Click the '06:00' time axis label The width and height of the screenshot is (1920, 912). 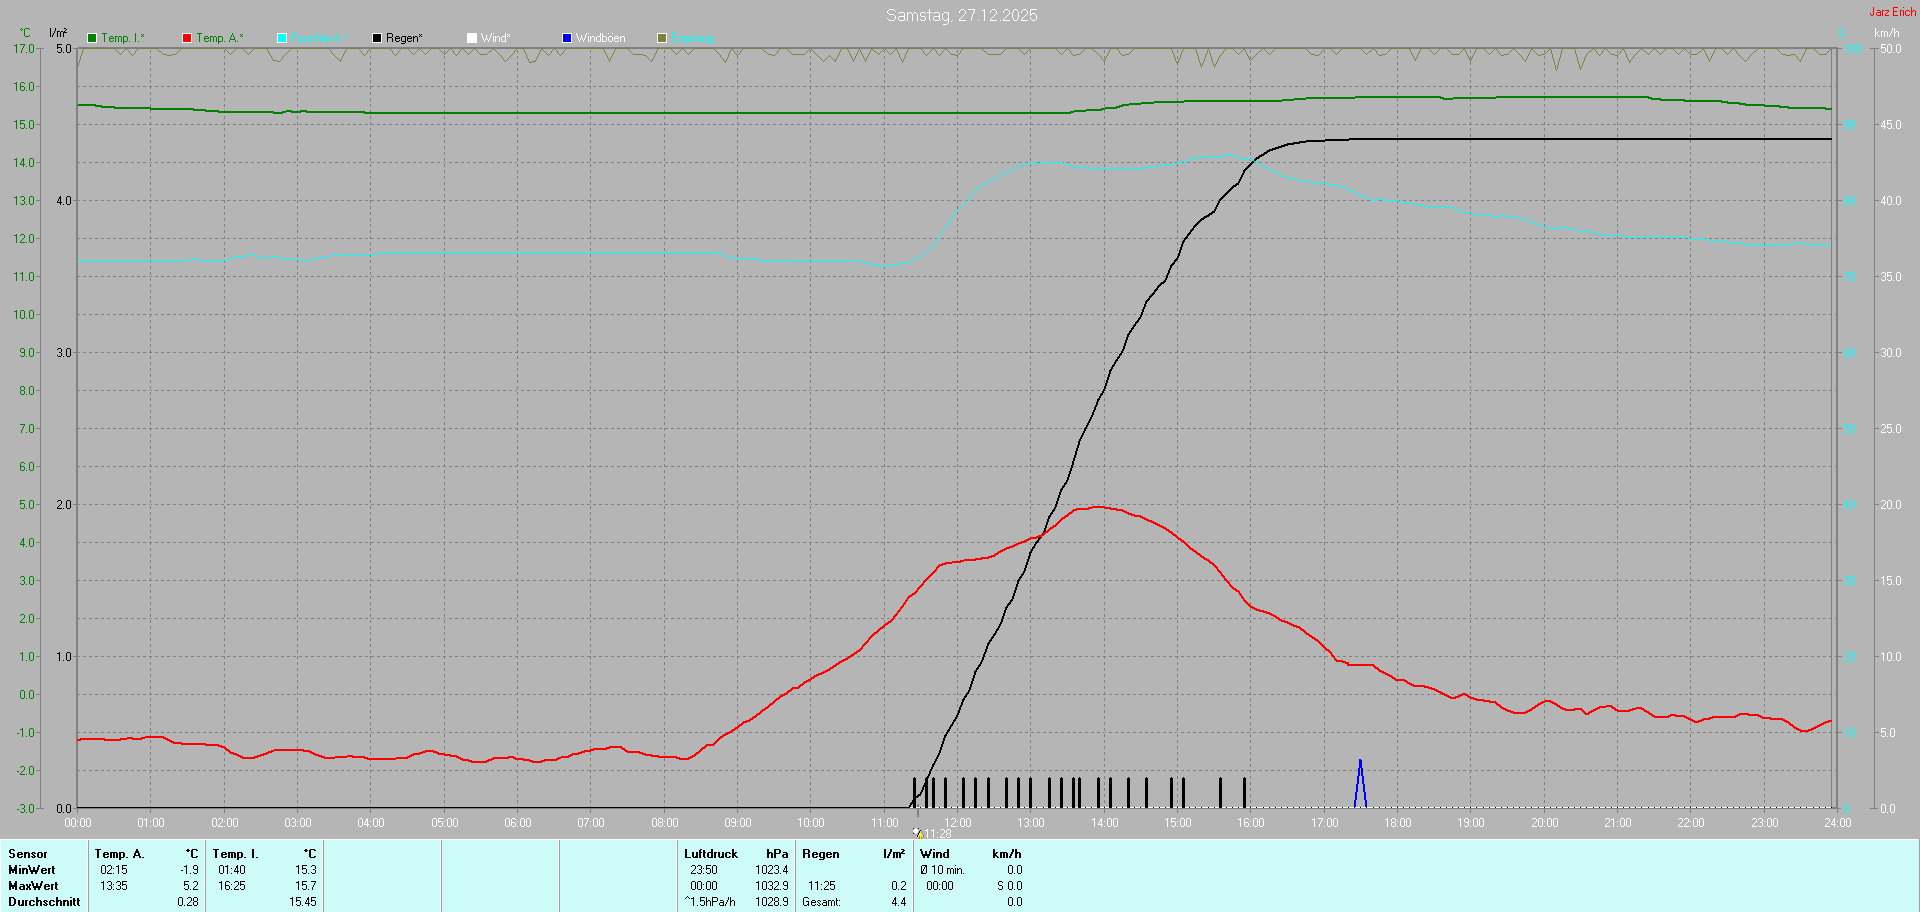[518, 823]
